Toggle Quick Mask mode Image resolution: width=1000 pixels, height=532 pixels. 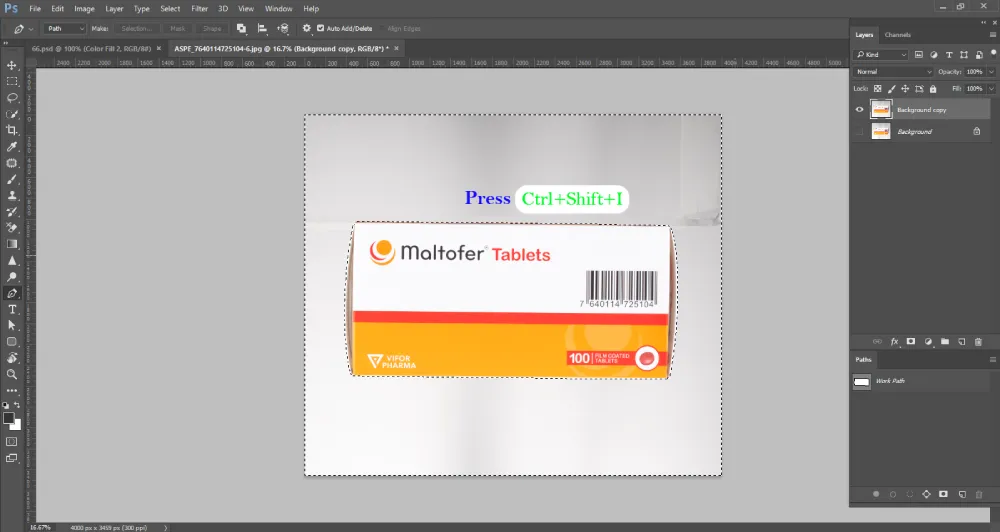coord(11,441)
